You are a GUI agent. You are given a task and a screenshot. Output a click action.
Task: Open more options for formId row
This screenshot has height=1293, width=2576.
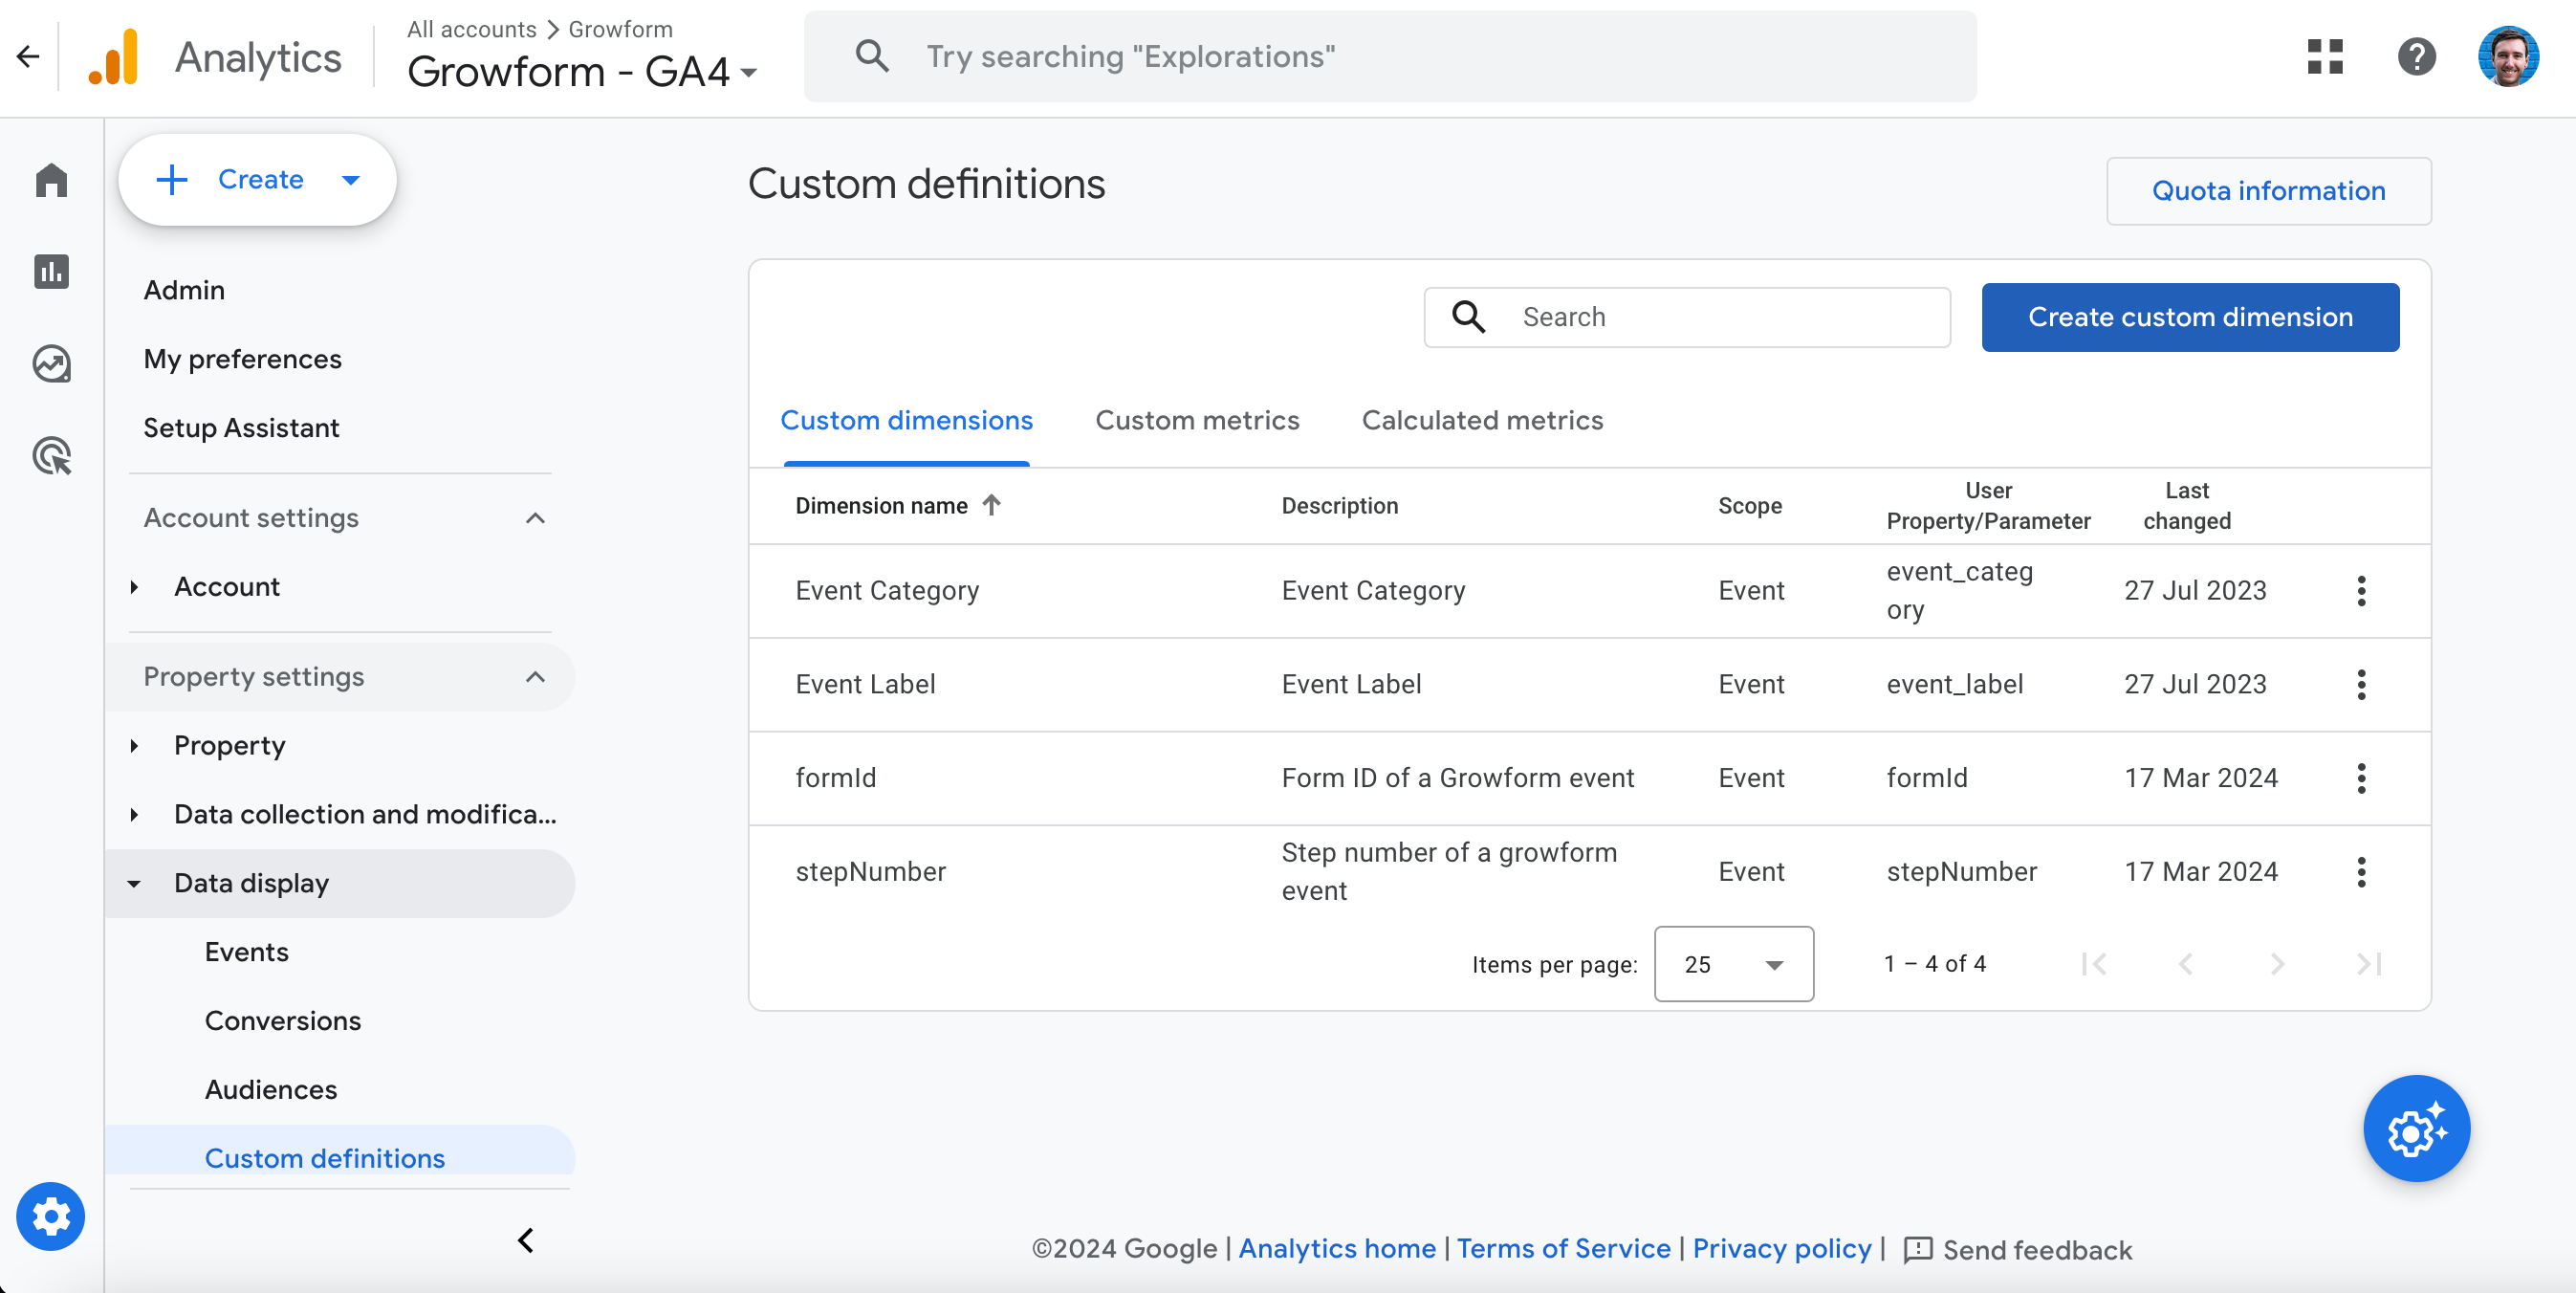tap(2361, 778)
